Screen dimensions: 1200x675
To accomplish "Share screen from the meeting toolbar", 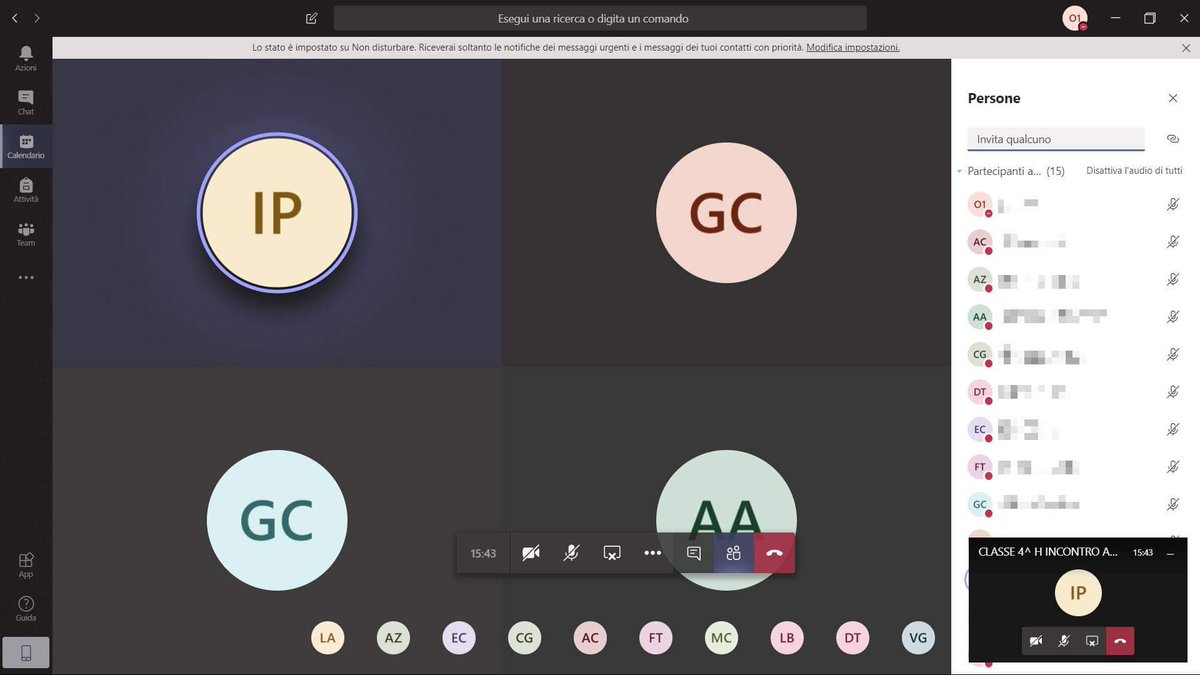I will tap(612, 553).
